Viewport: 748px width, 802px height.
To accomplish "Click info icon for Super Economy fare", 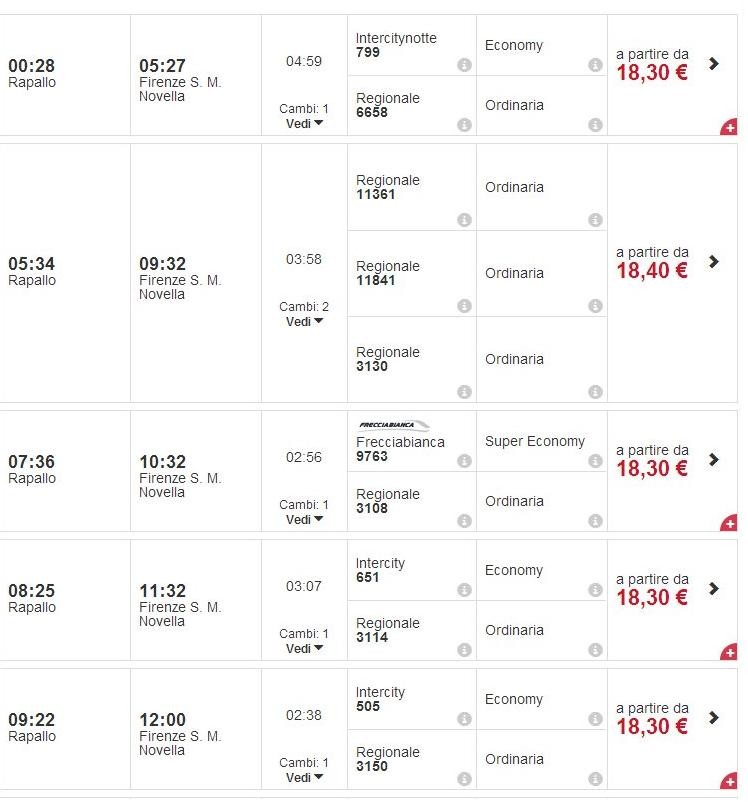I will tap(595, 461).
